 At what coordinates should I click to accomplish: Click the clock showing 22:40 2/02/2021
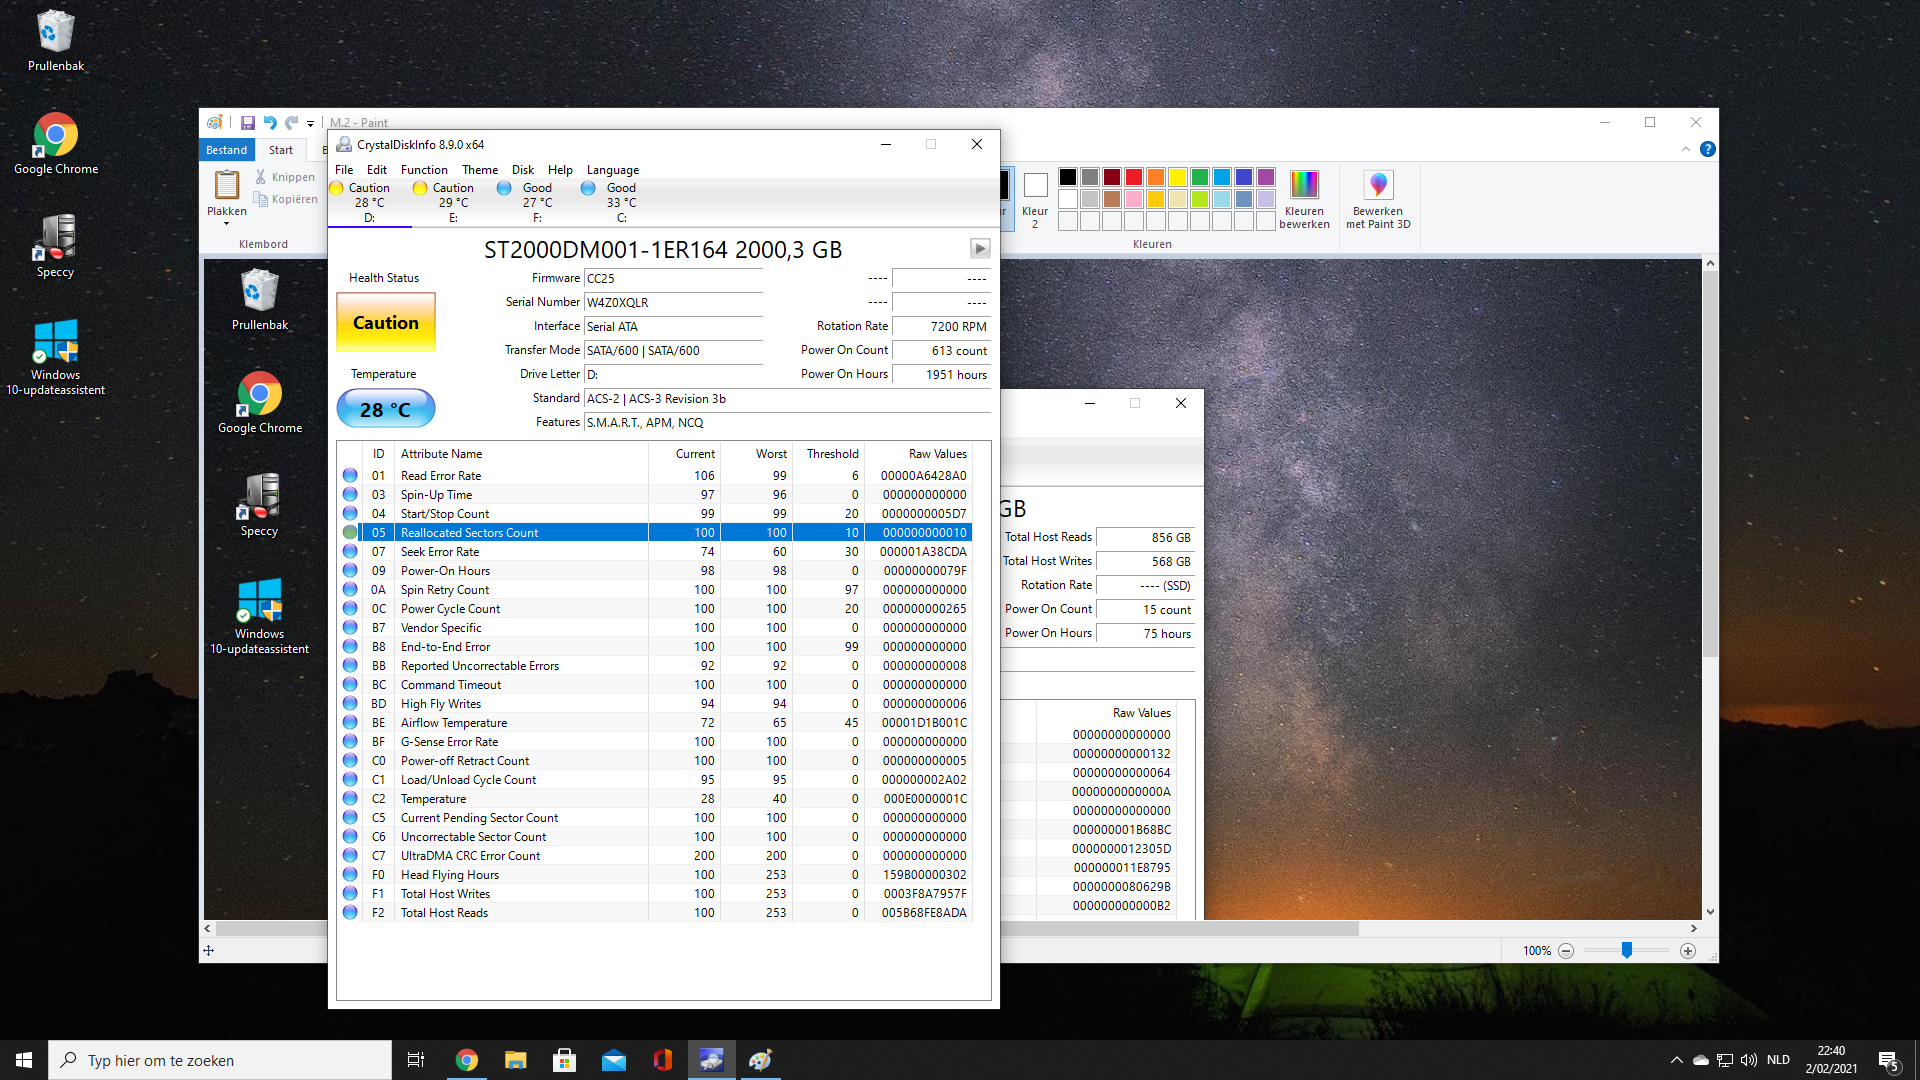tap(1831, 1060)
